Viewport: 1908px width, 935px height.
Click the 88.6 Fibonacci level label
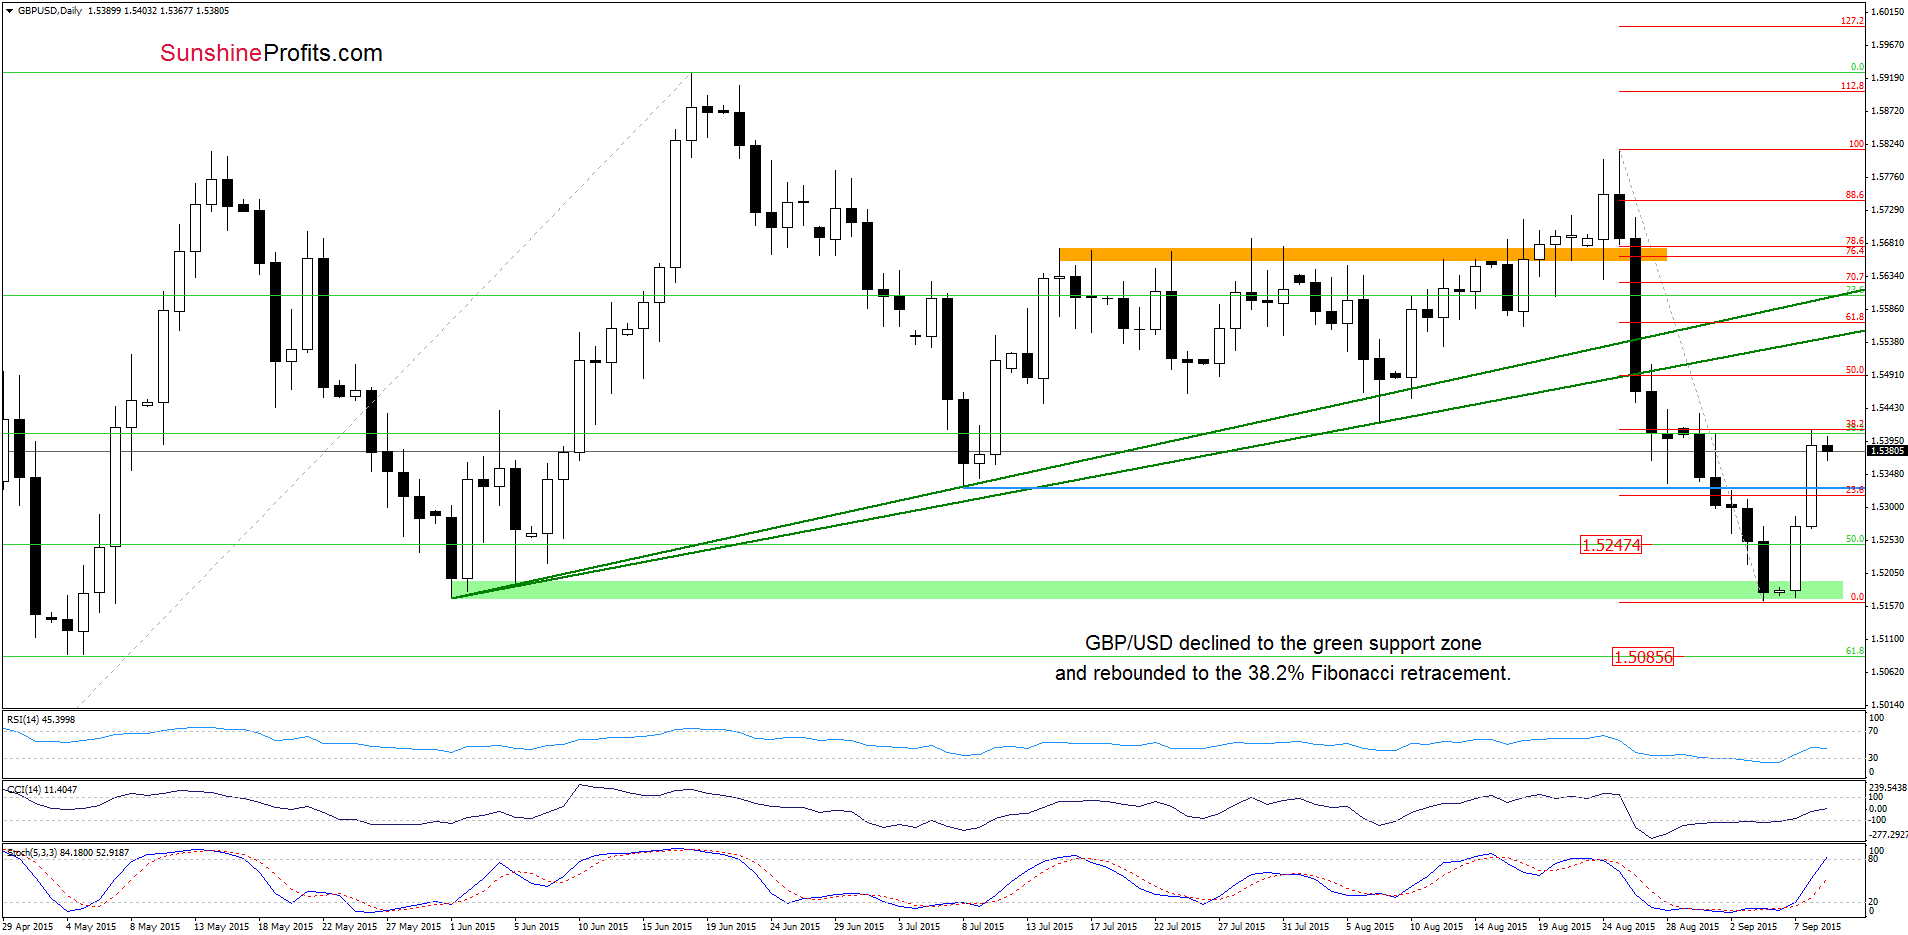click(1854, 195)
